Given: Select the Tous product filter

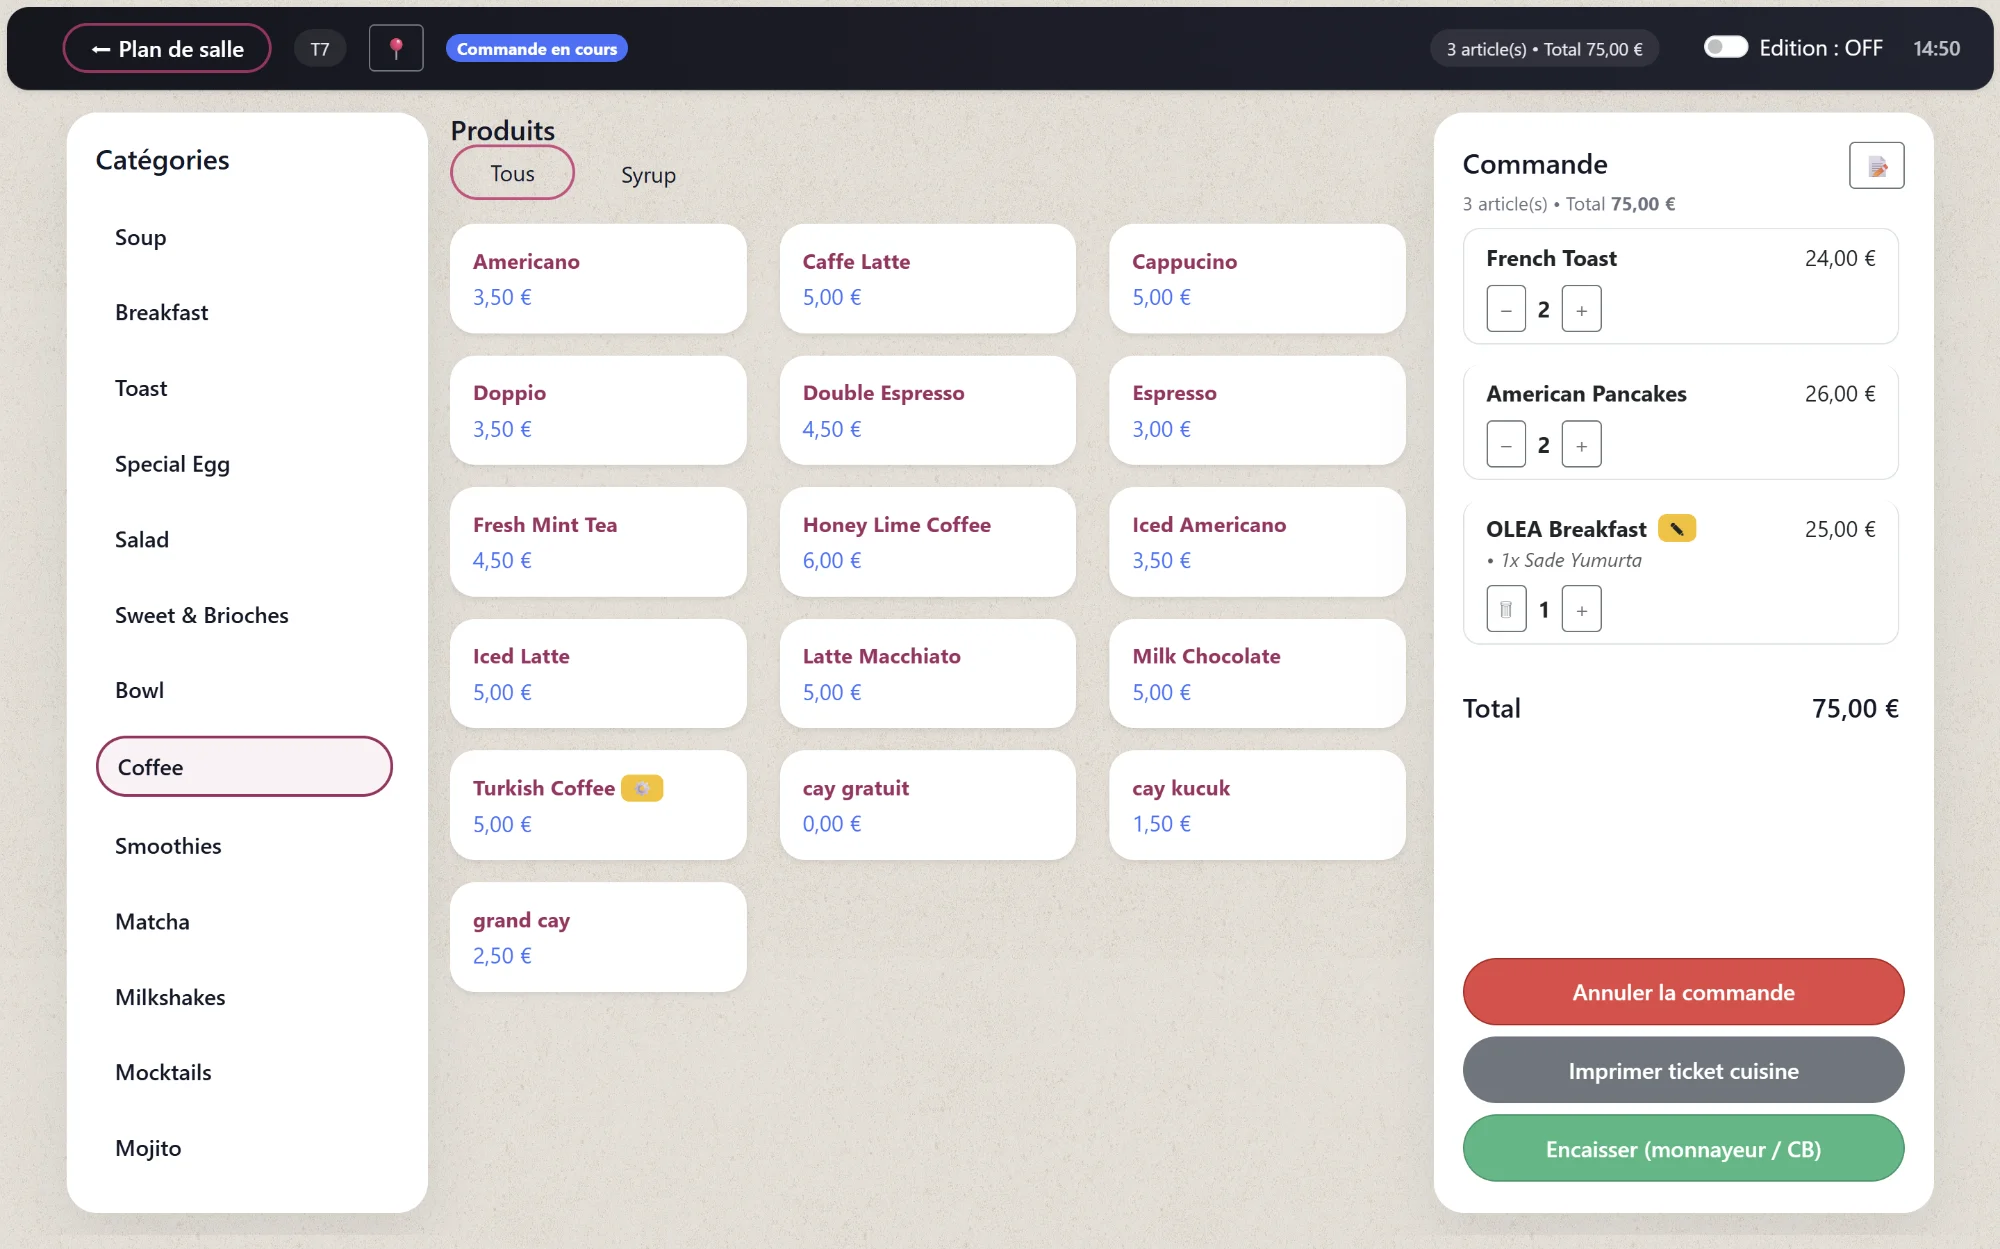Looking at the screenshot, I should [x=512, y=173].
